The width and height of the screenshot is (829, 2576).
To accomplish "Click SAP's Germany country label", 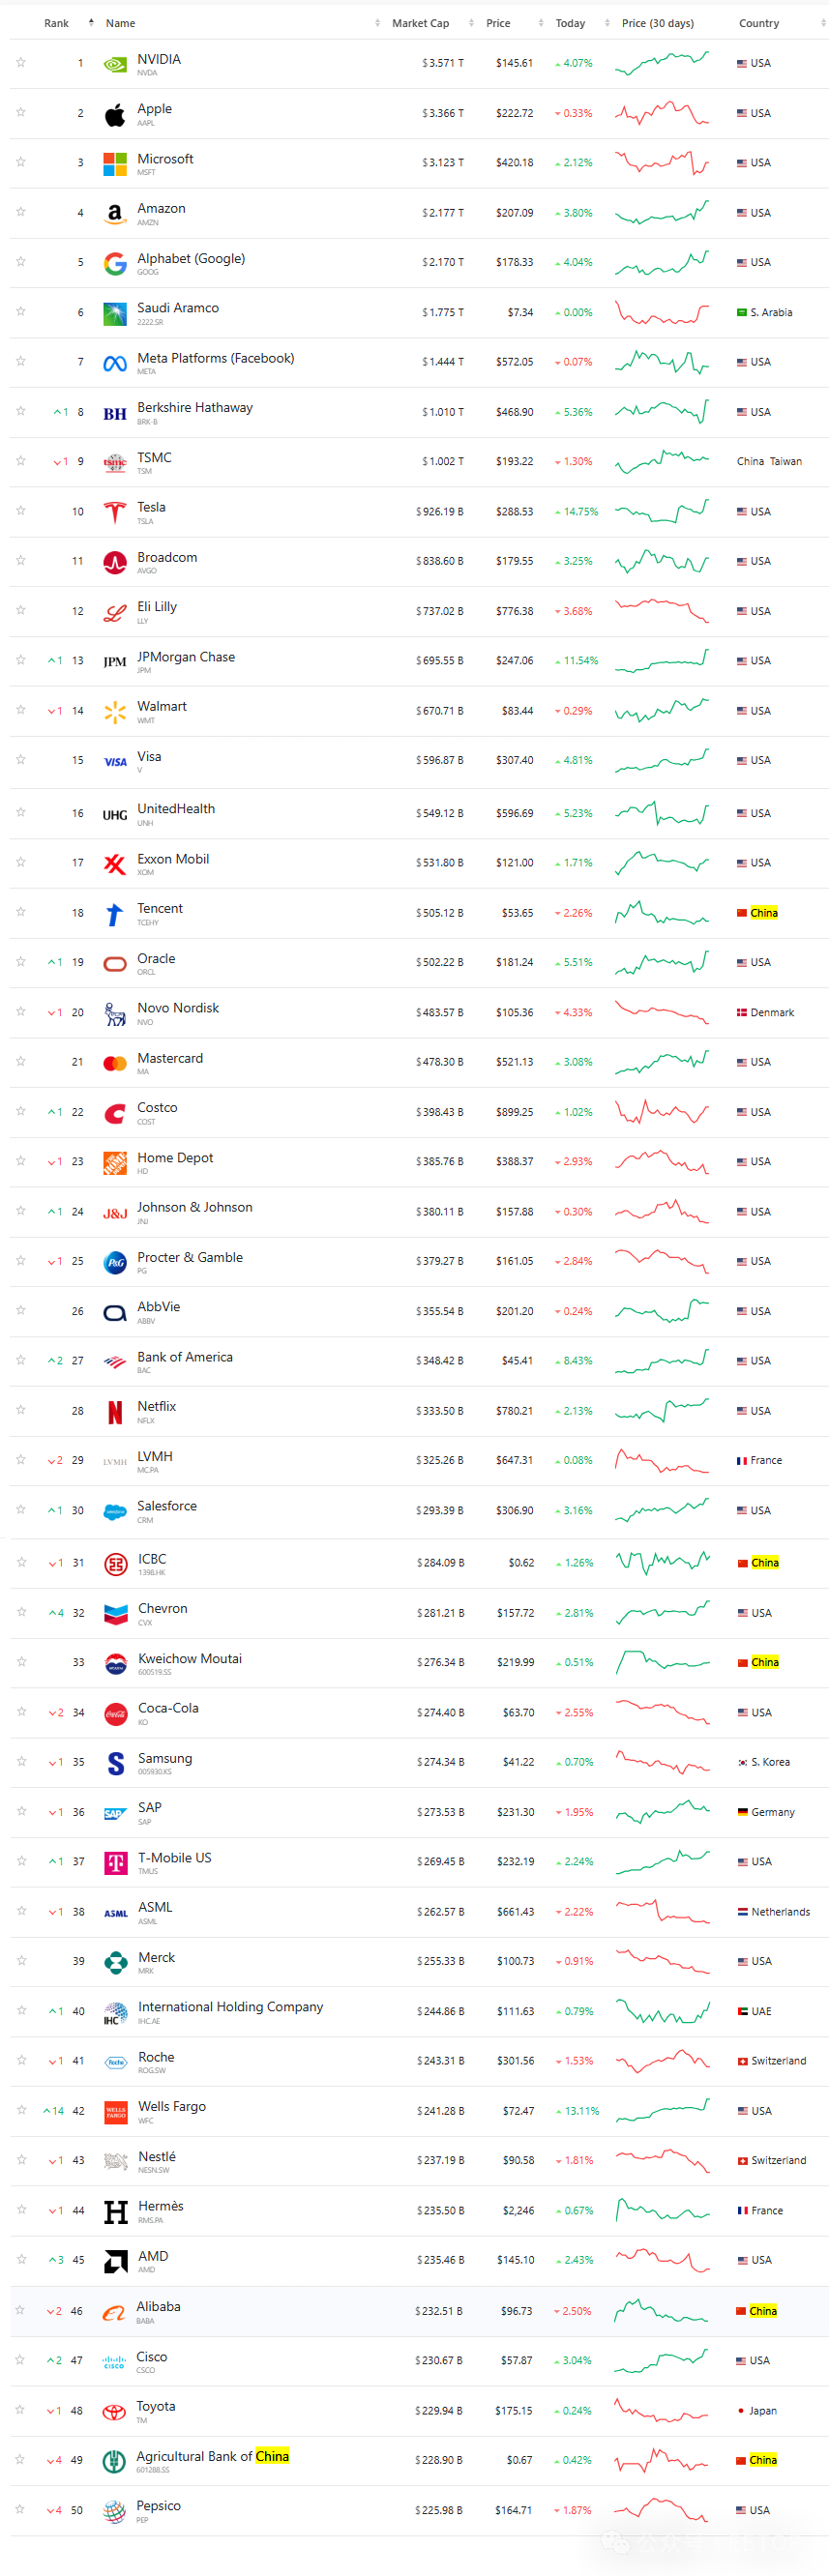I will (767, 1812).
